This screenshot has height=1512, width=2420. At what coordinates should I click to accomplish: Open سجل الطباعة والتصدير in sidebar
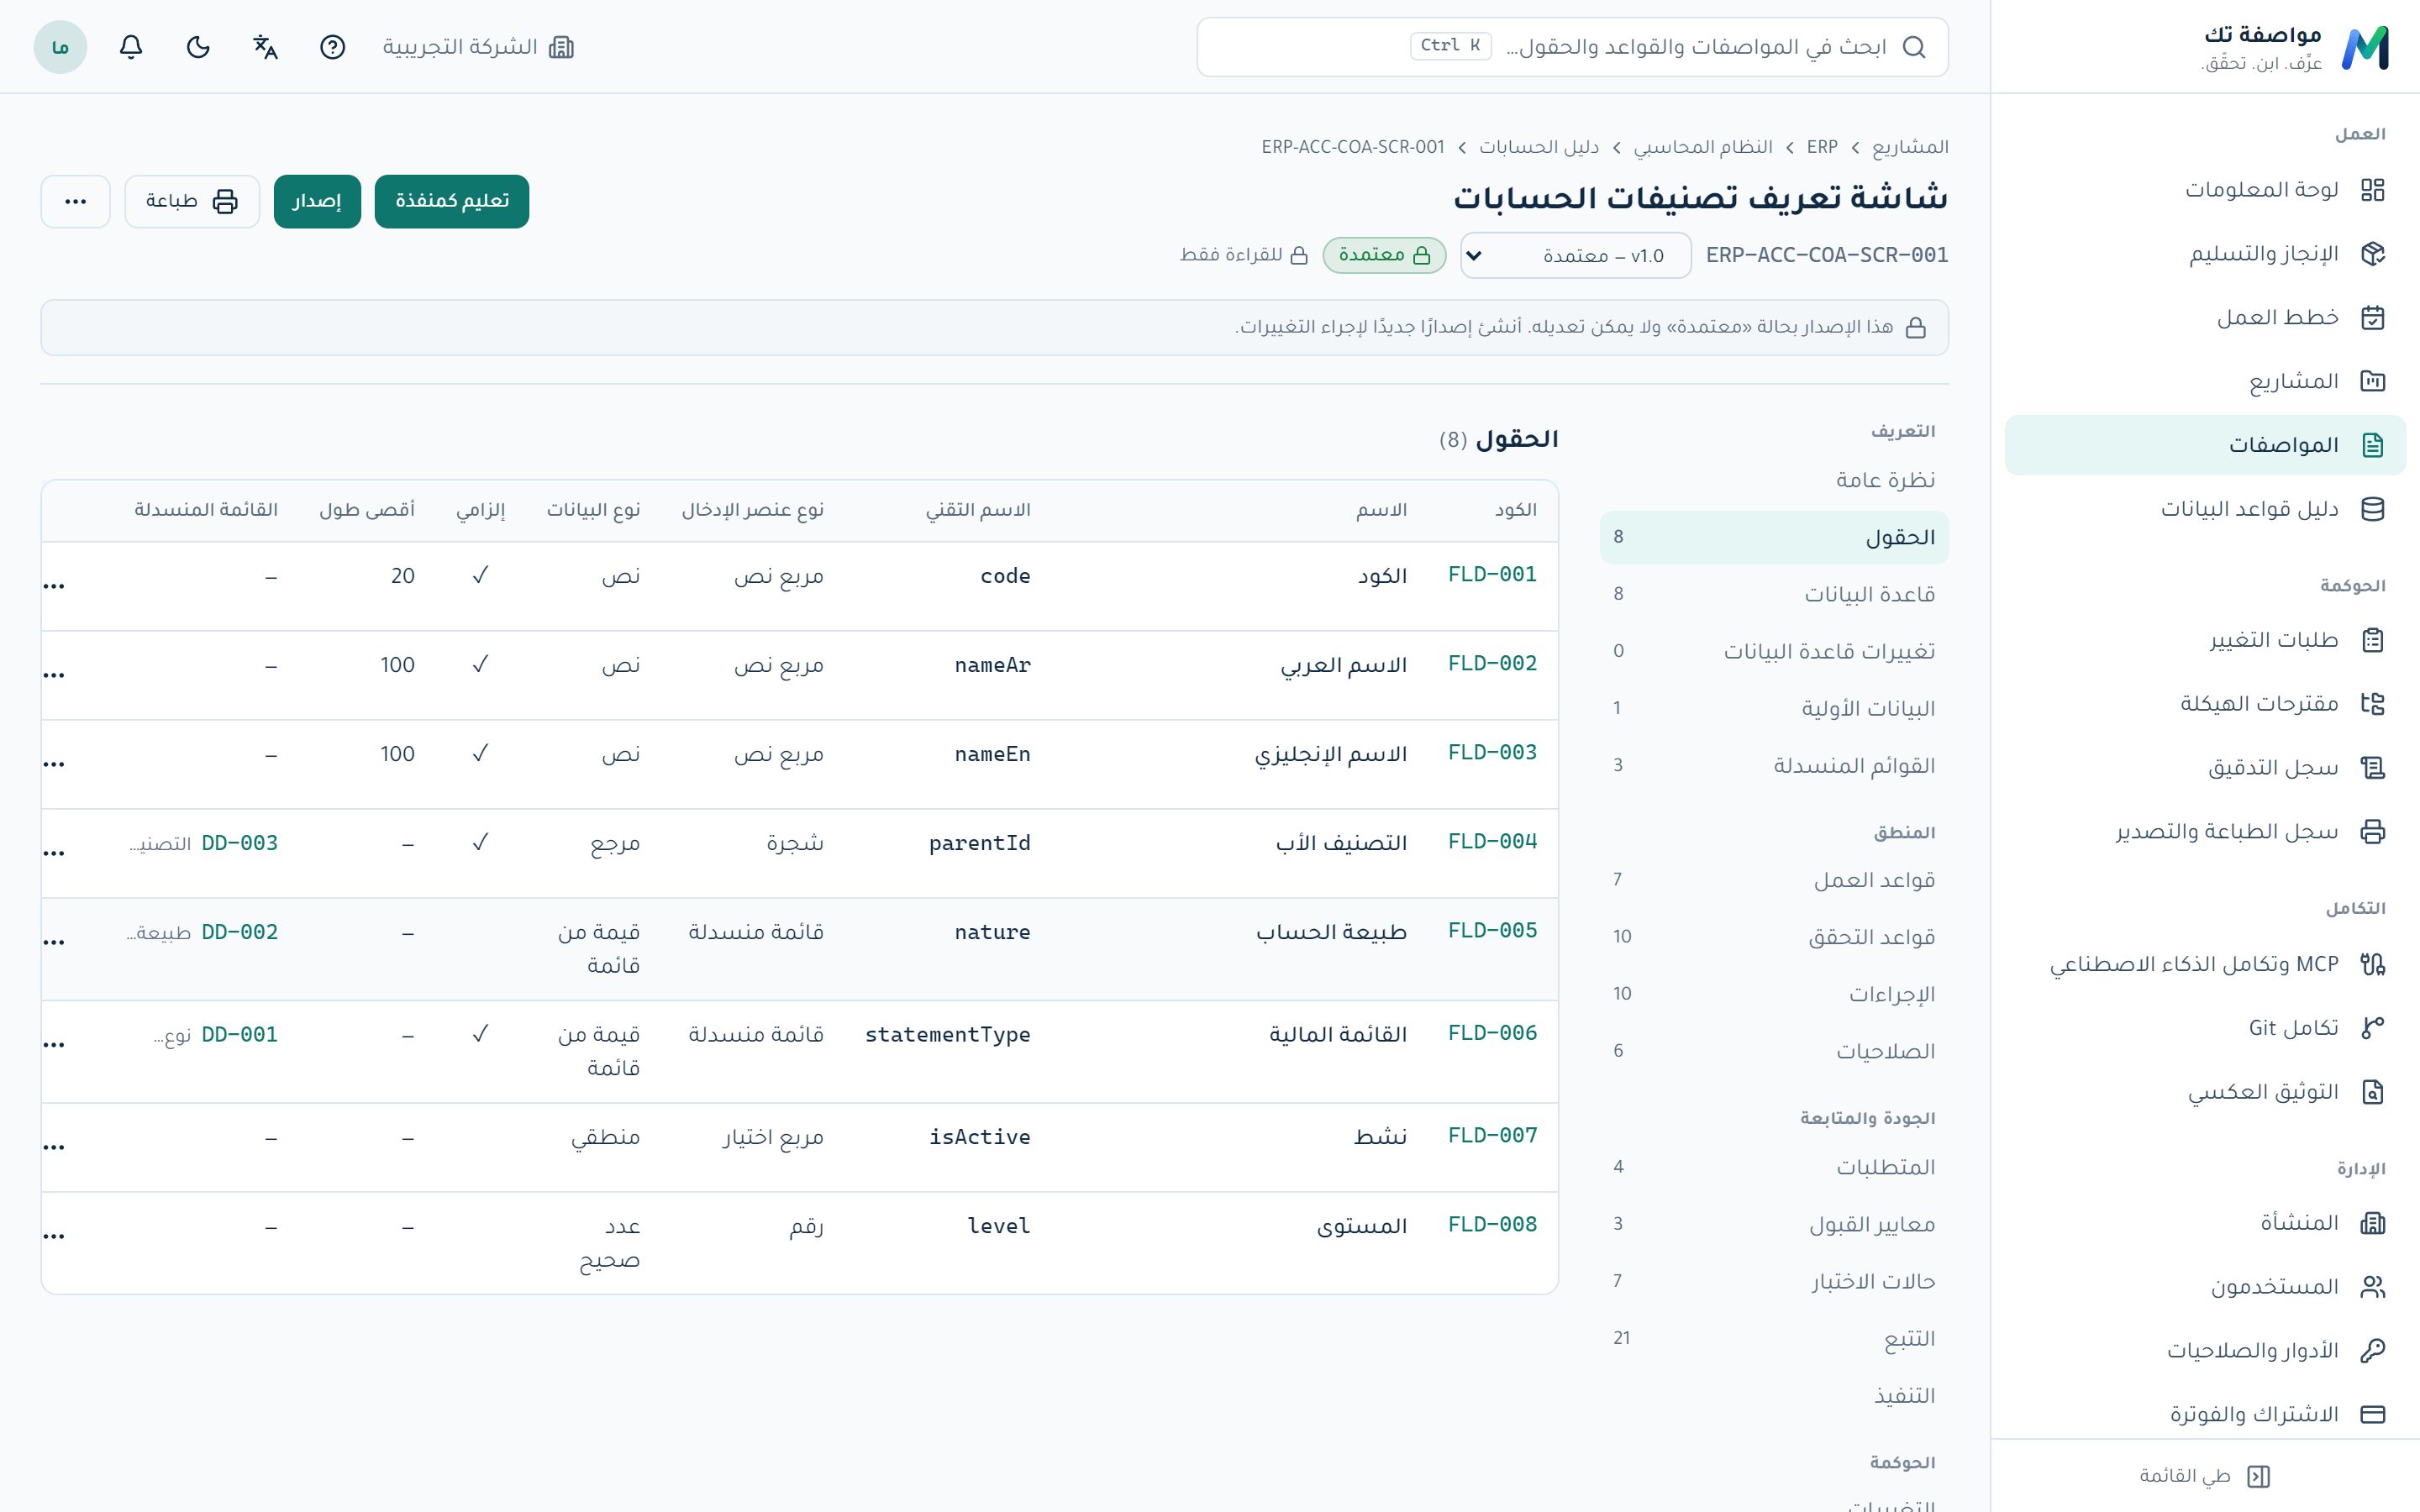[2205, 832]
